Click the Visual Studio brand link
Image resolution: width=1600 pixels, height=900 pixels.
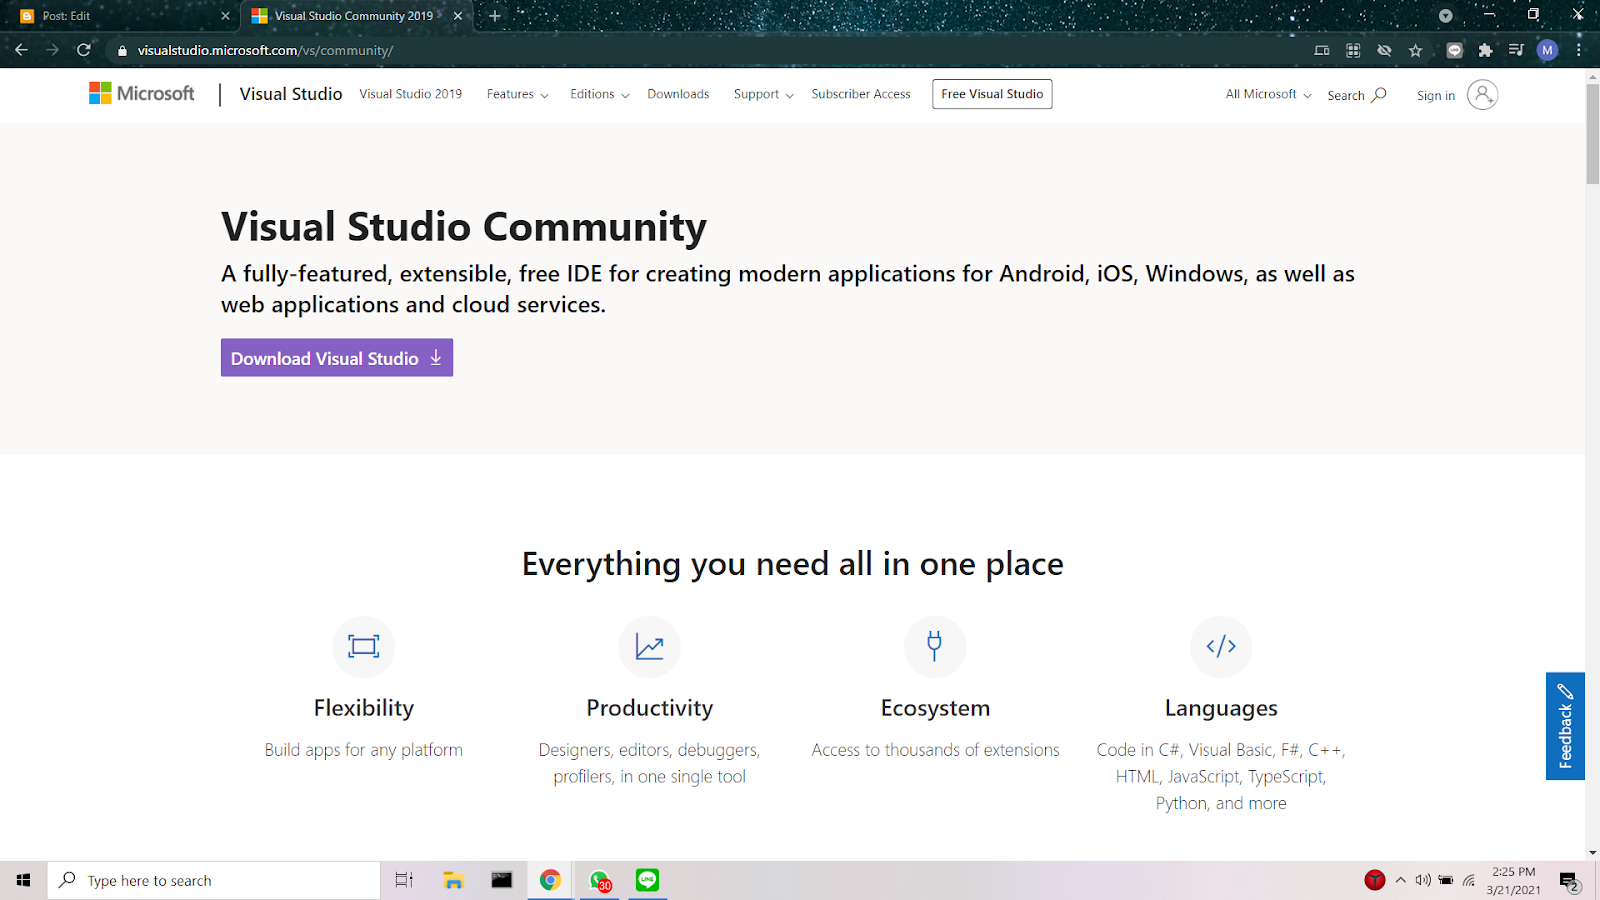[291, 94]
